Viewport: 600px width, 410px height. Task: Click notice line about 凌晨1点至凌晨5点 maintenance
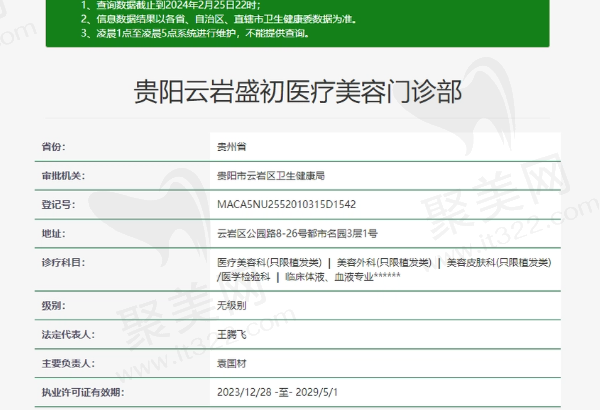(196, 33)
